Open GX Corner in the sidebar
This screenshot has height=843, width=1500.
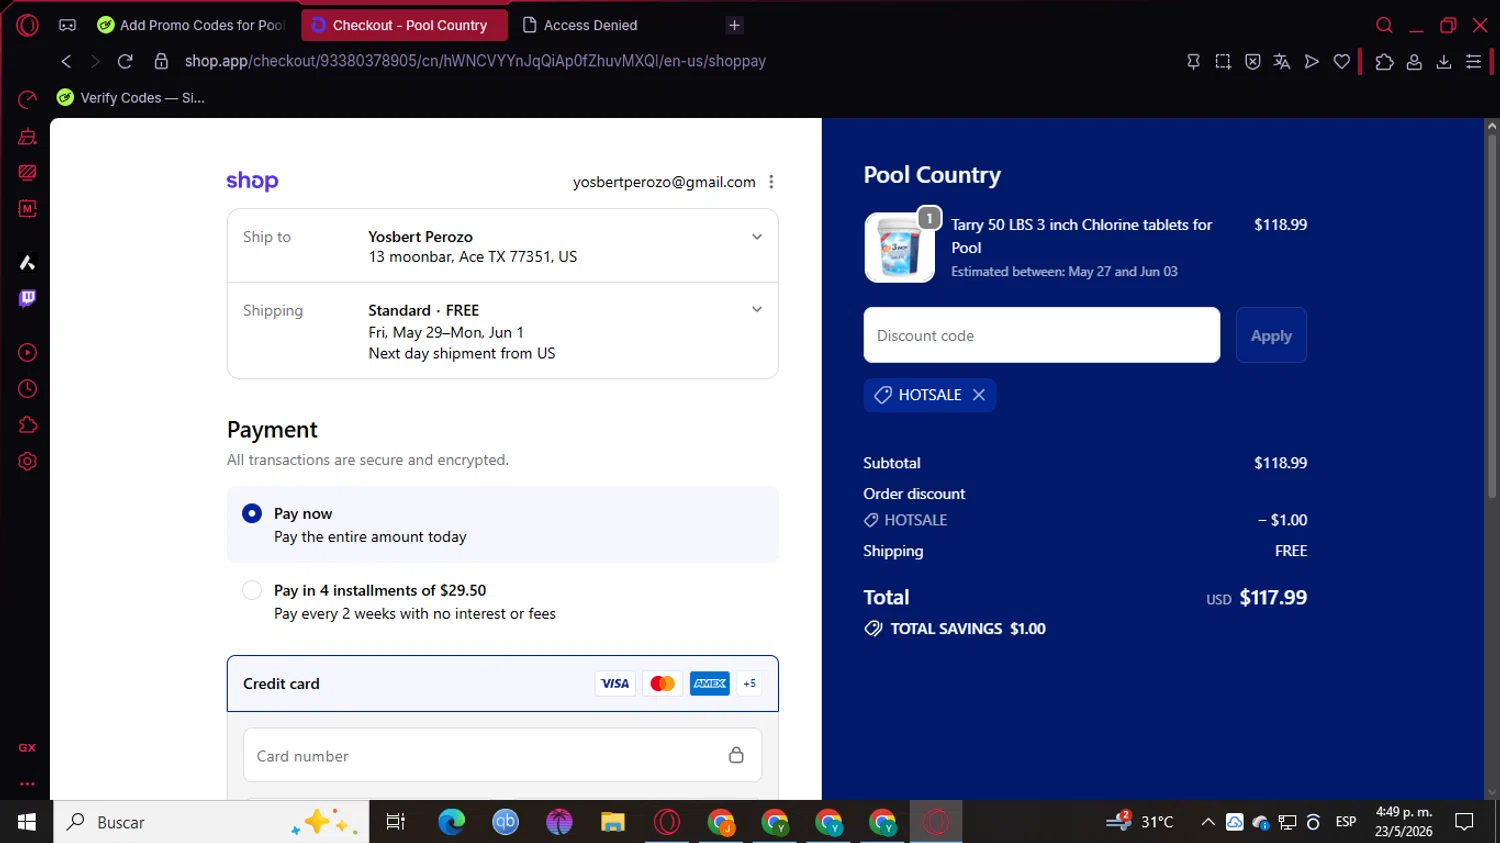tap(27, 748)
